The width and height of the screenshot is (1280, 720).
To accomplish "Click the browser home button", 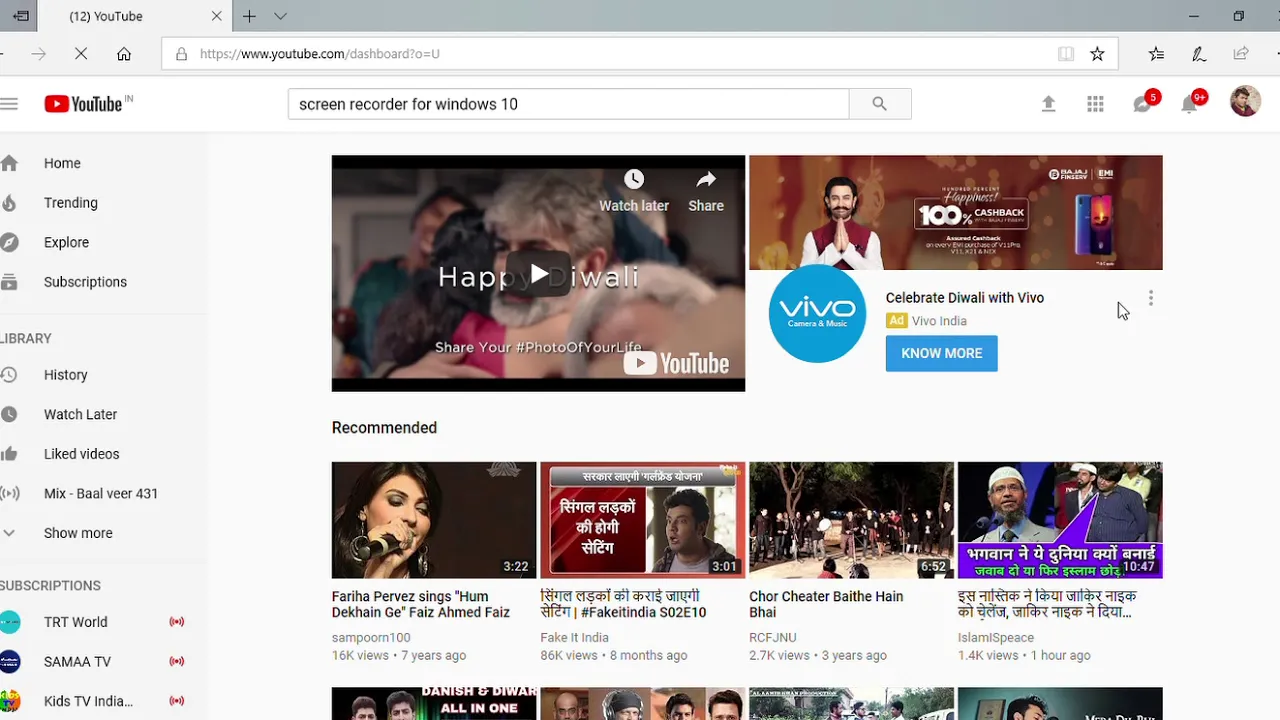I will [124, 54].
